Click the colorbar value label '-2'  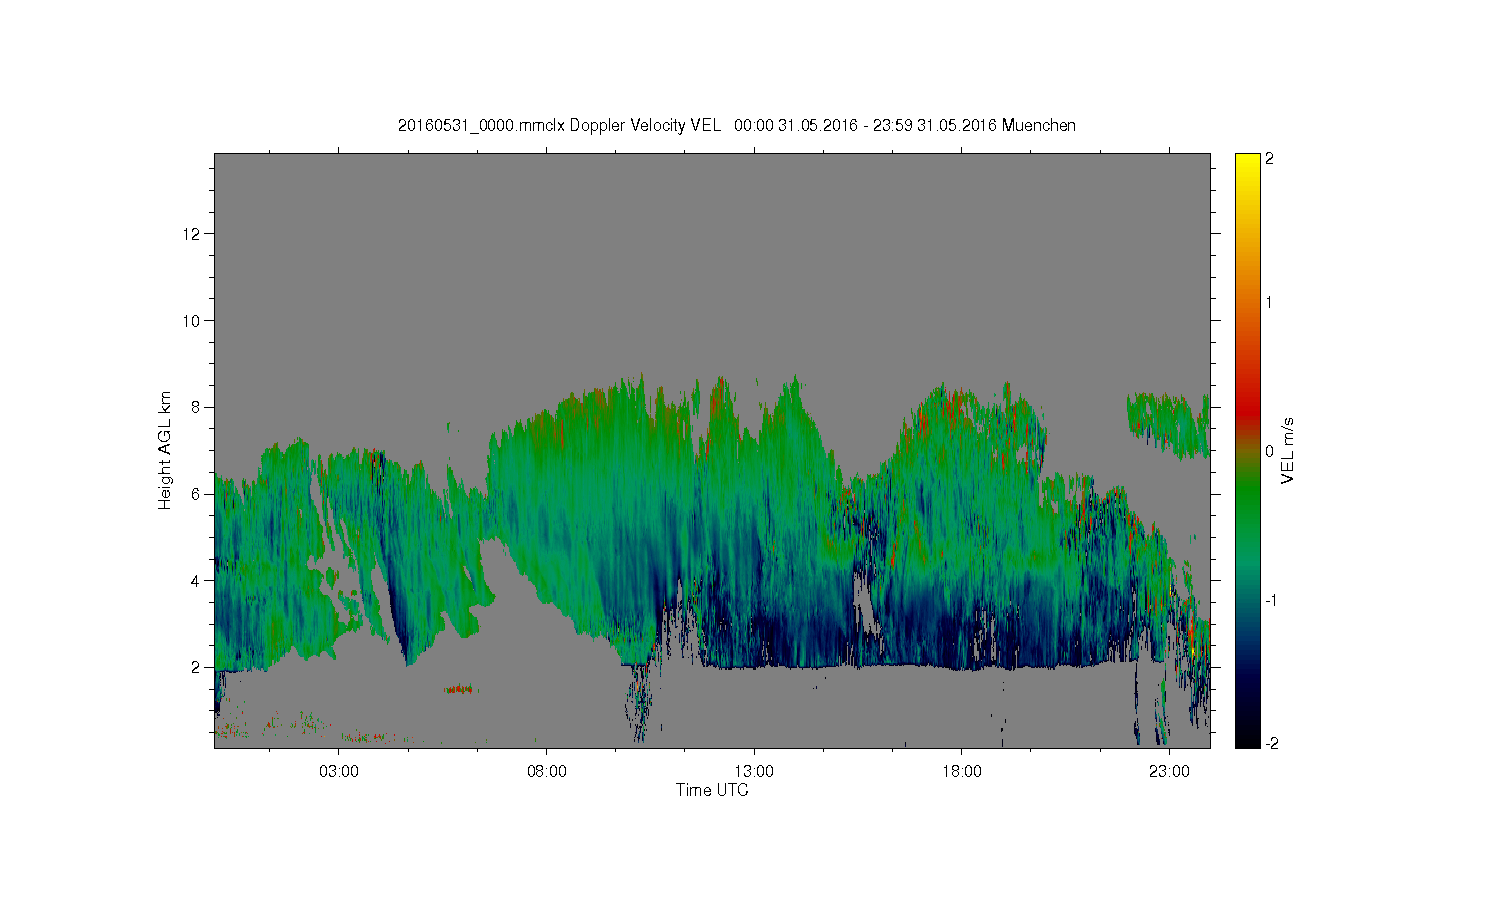click(x=1271, y=743)
